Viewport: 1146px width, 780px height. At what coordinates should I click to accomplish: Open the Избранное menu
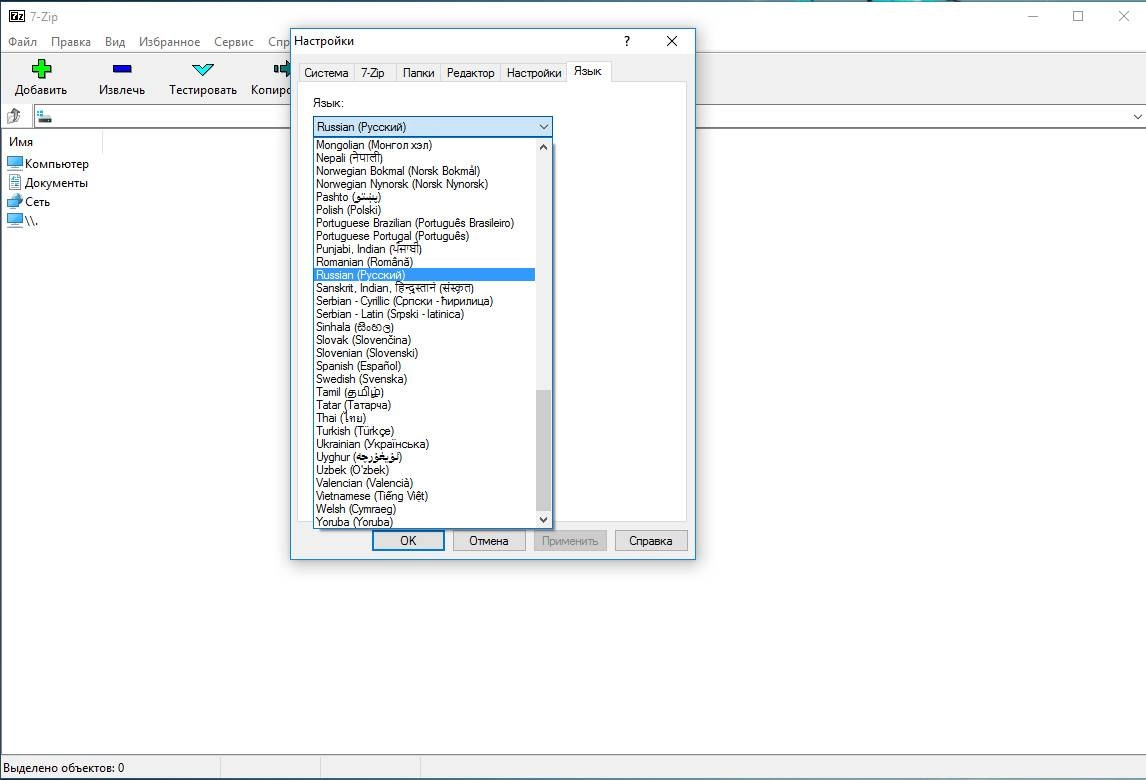[170, 42]
